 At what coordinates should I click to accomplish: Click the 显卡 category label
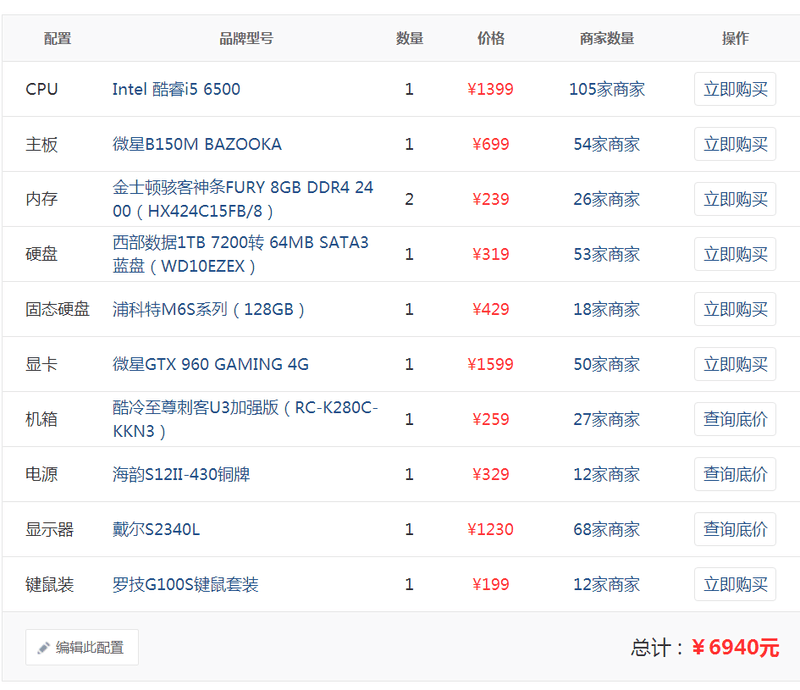41,364
